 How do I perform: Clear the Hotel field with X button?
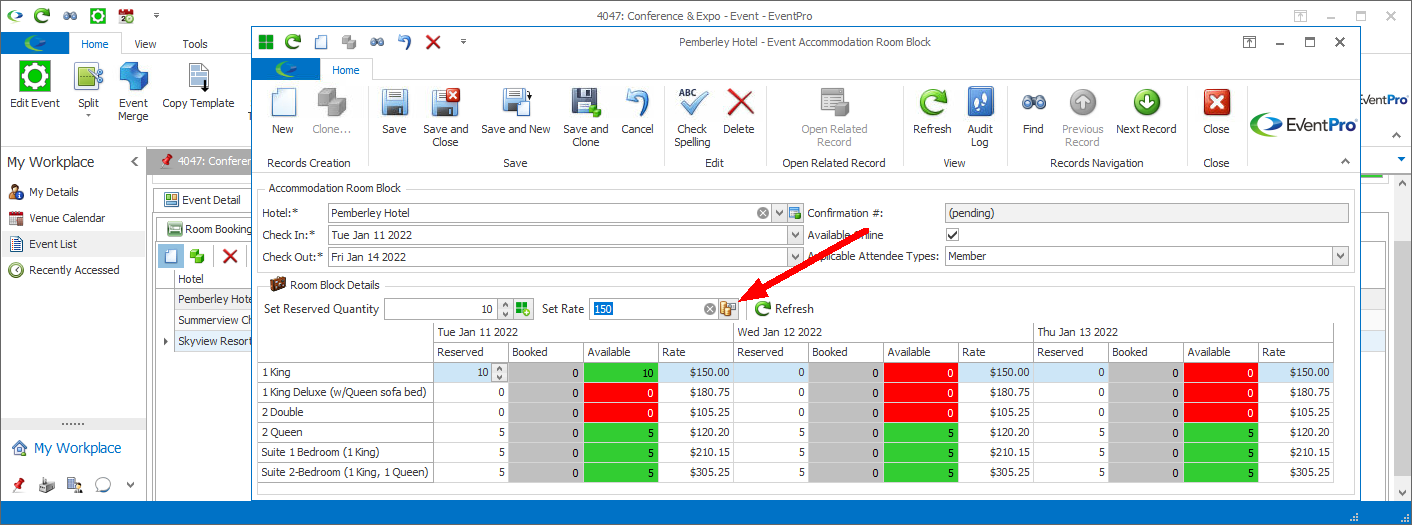point(763,213)
